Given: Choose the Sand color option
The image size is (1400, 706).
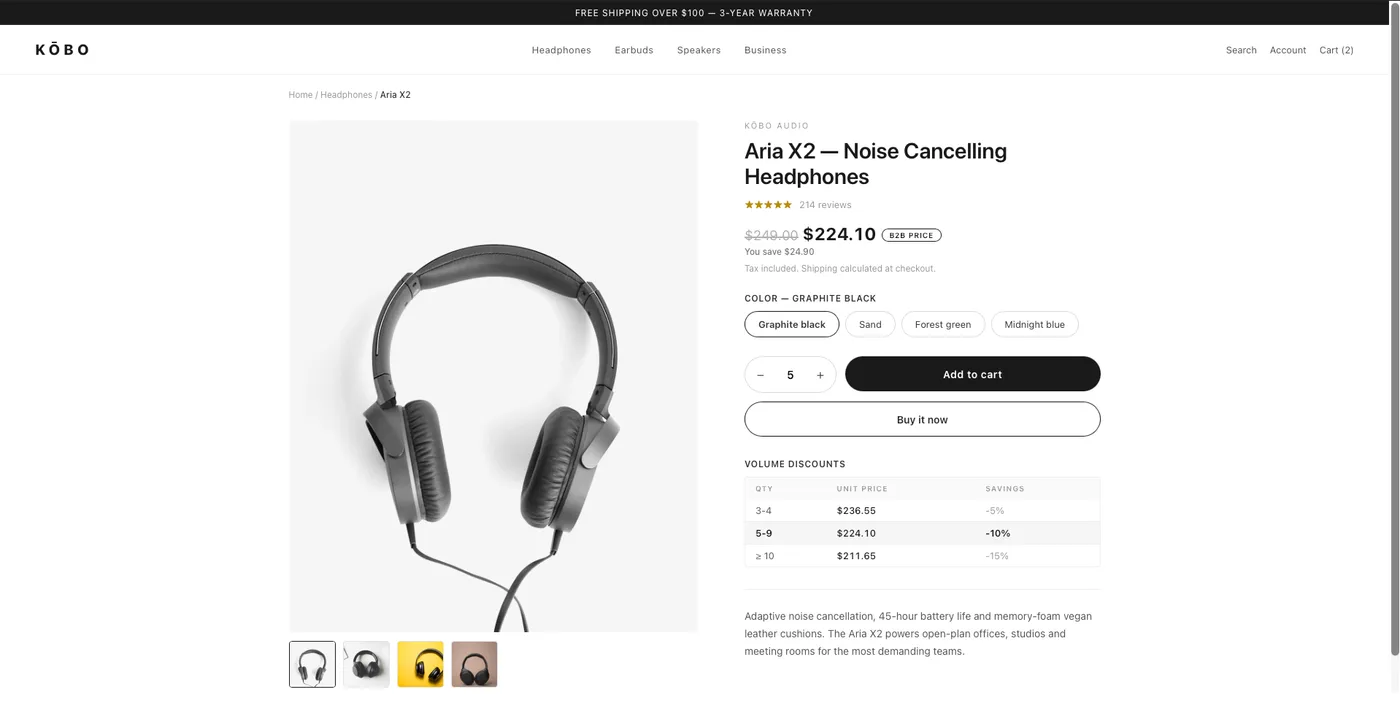Looking at the screenshot, I should (x=870, y=324).
